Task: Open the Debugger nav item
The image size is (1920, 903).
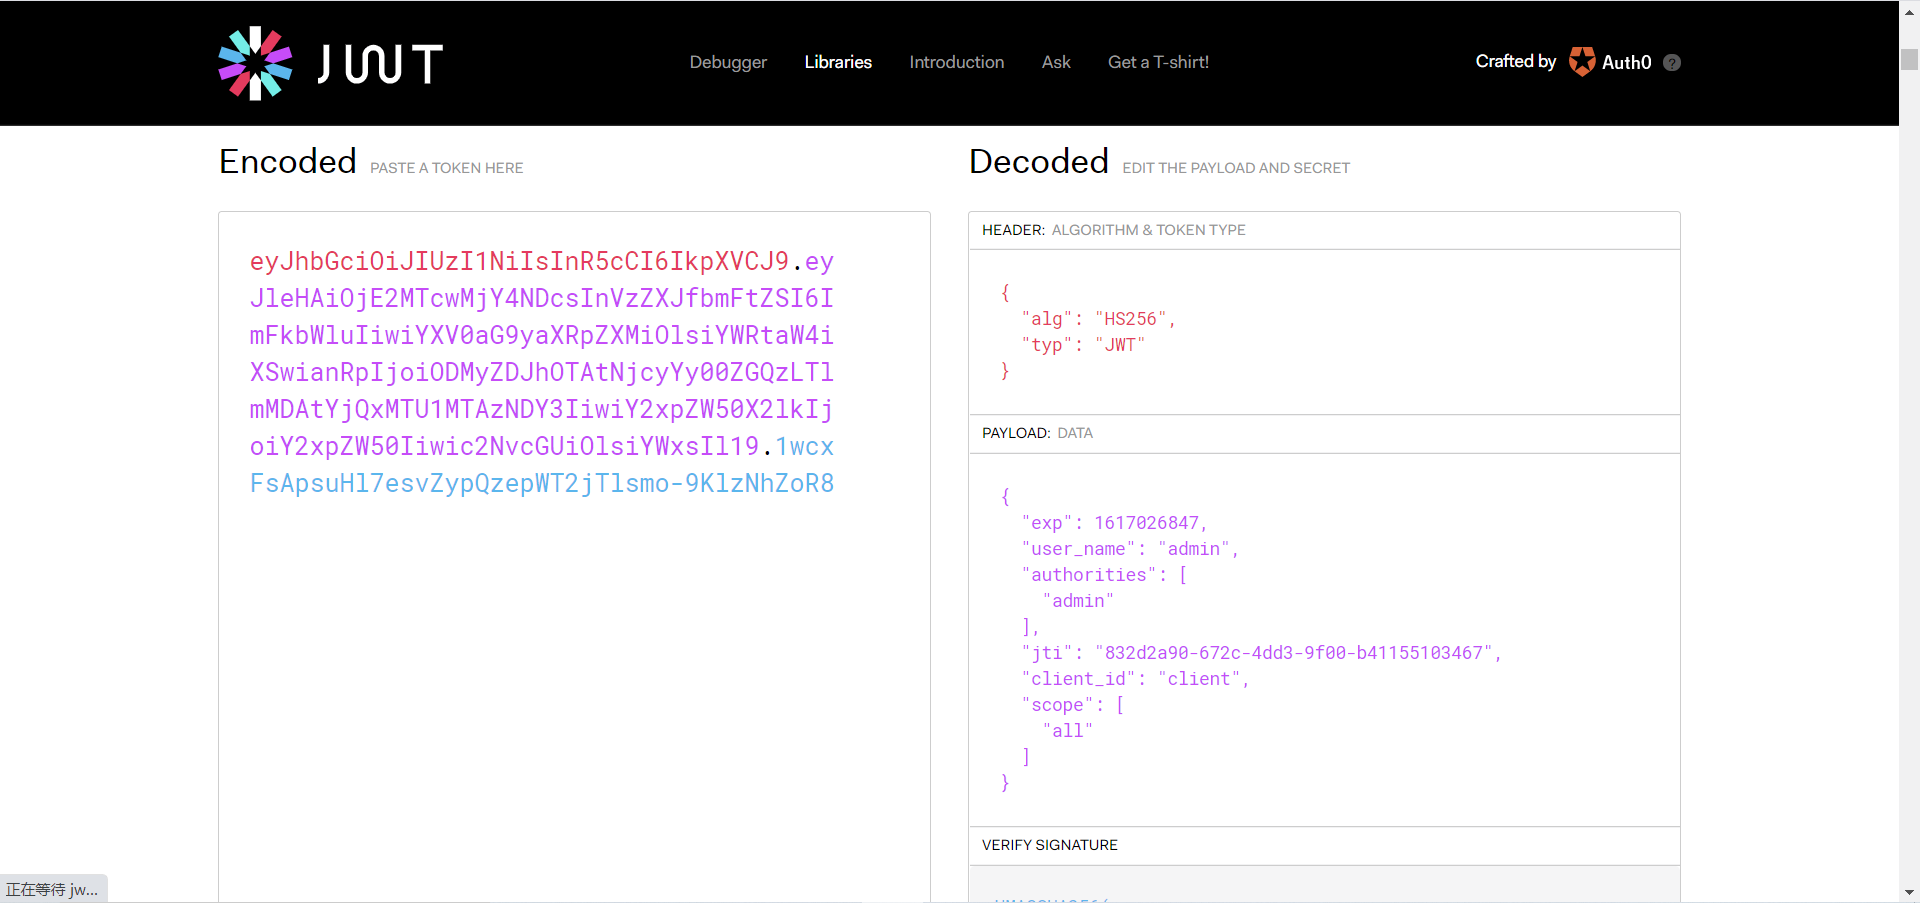Action: (727, 62)
